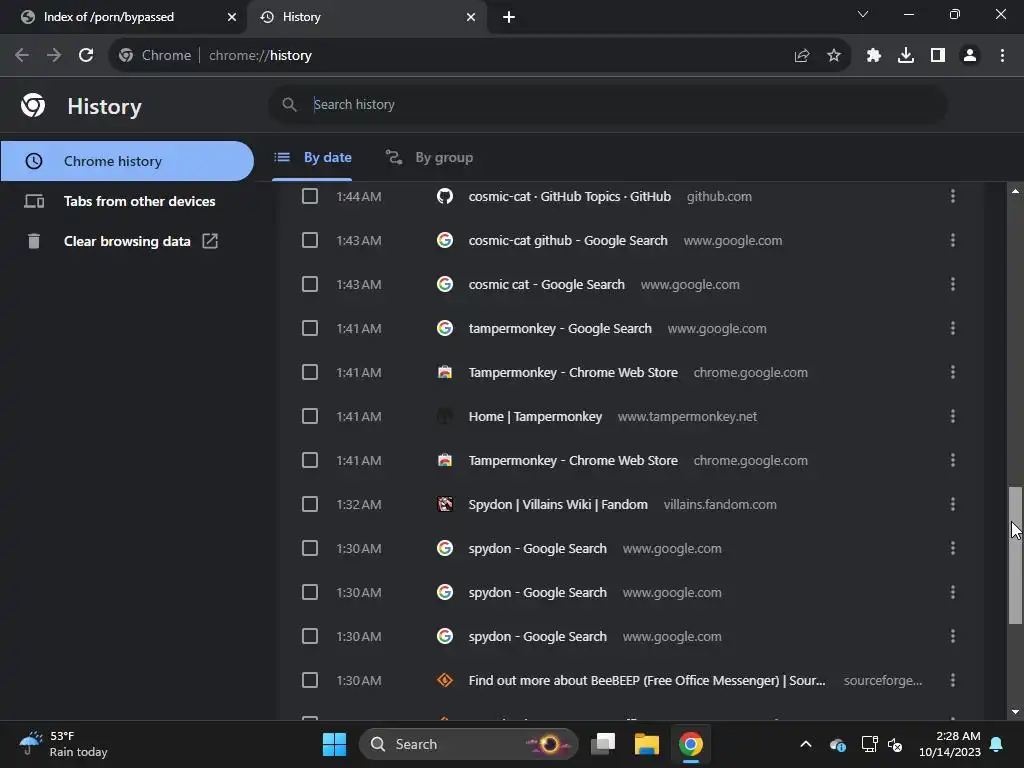Open more actions for cosmic-cat github search
1024x768 pixels.
[952, 240]
